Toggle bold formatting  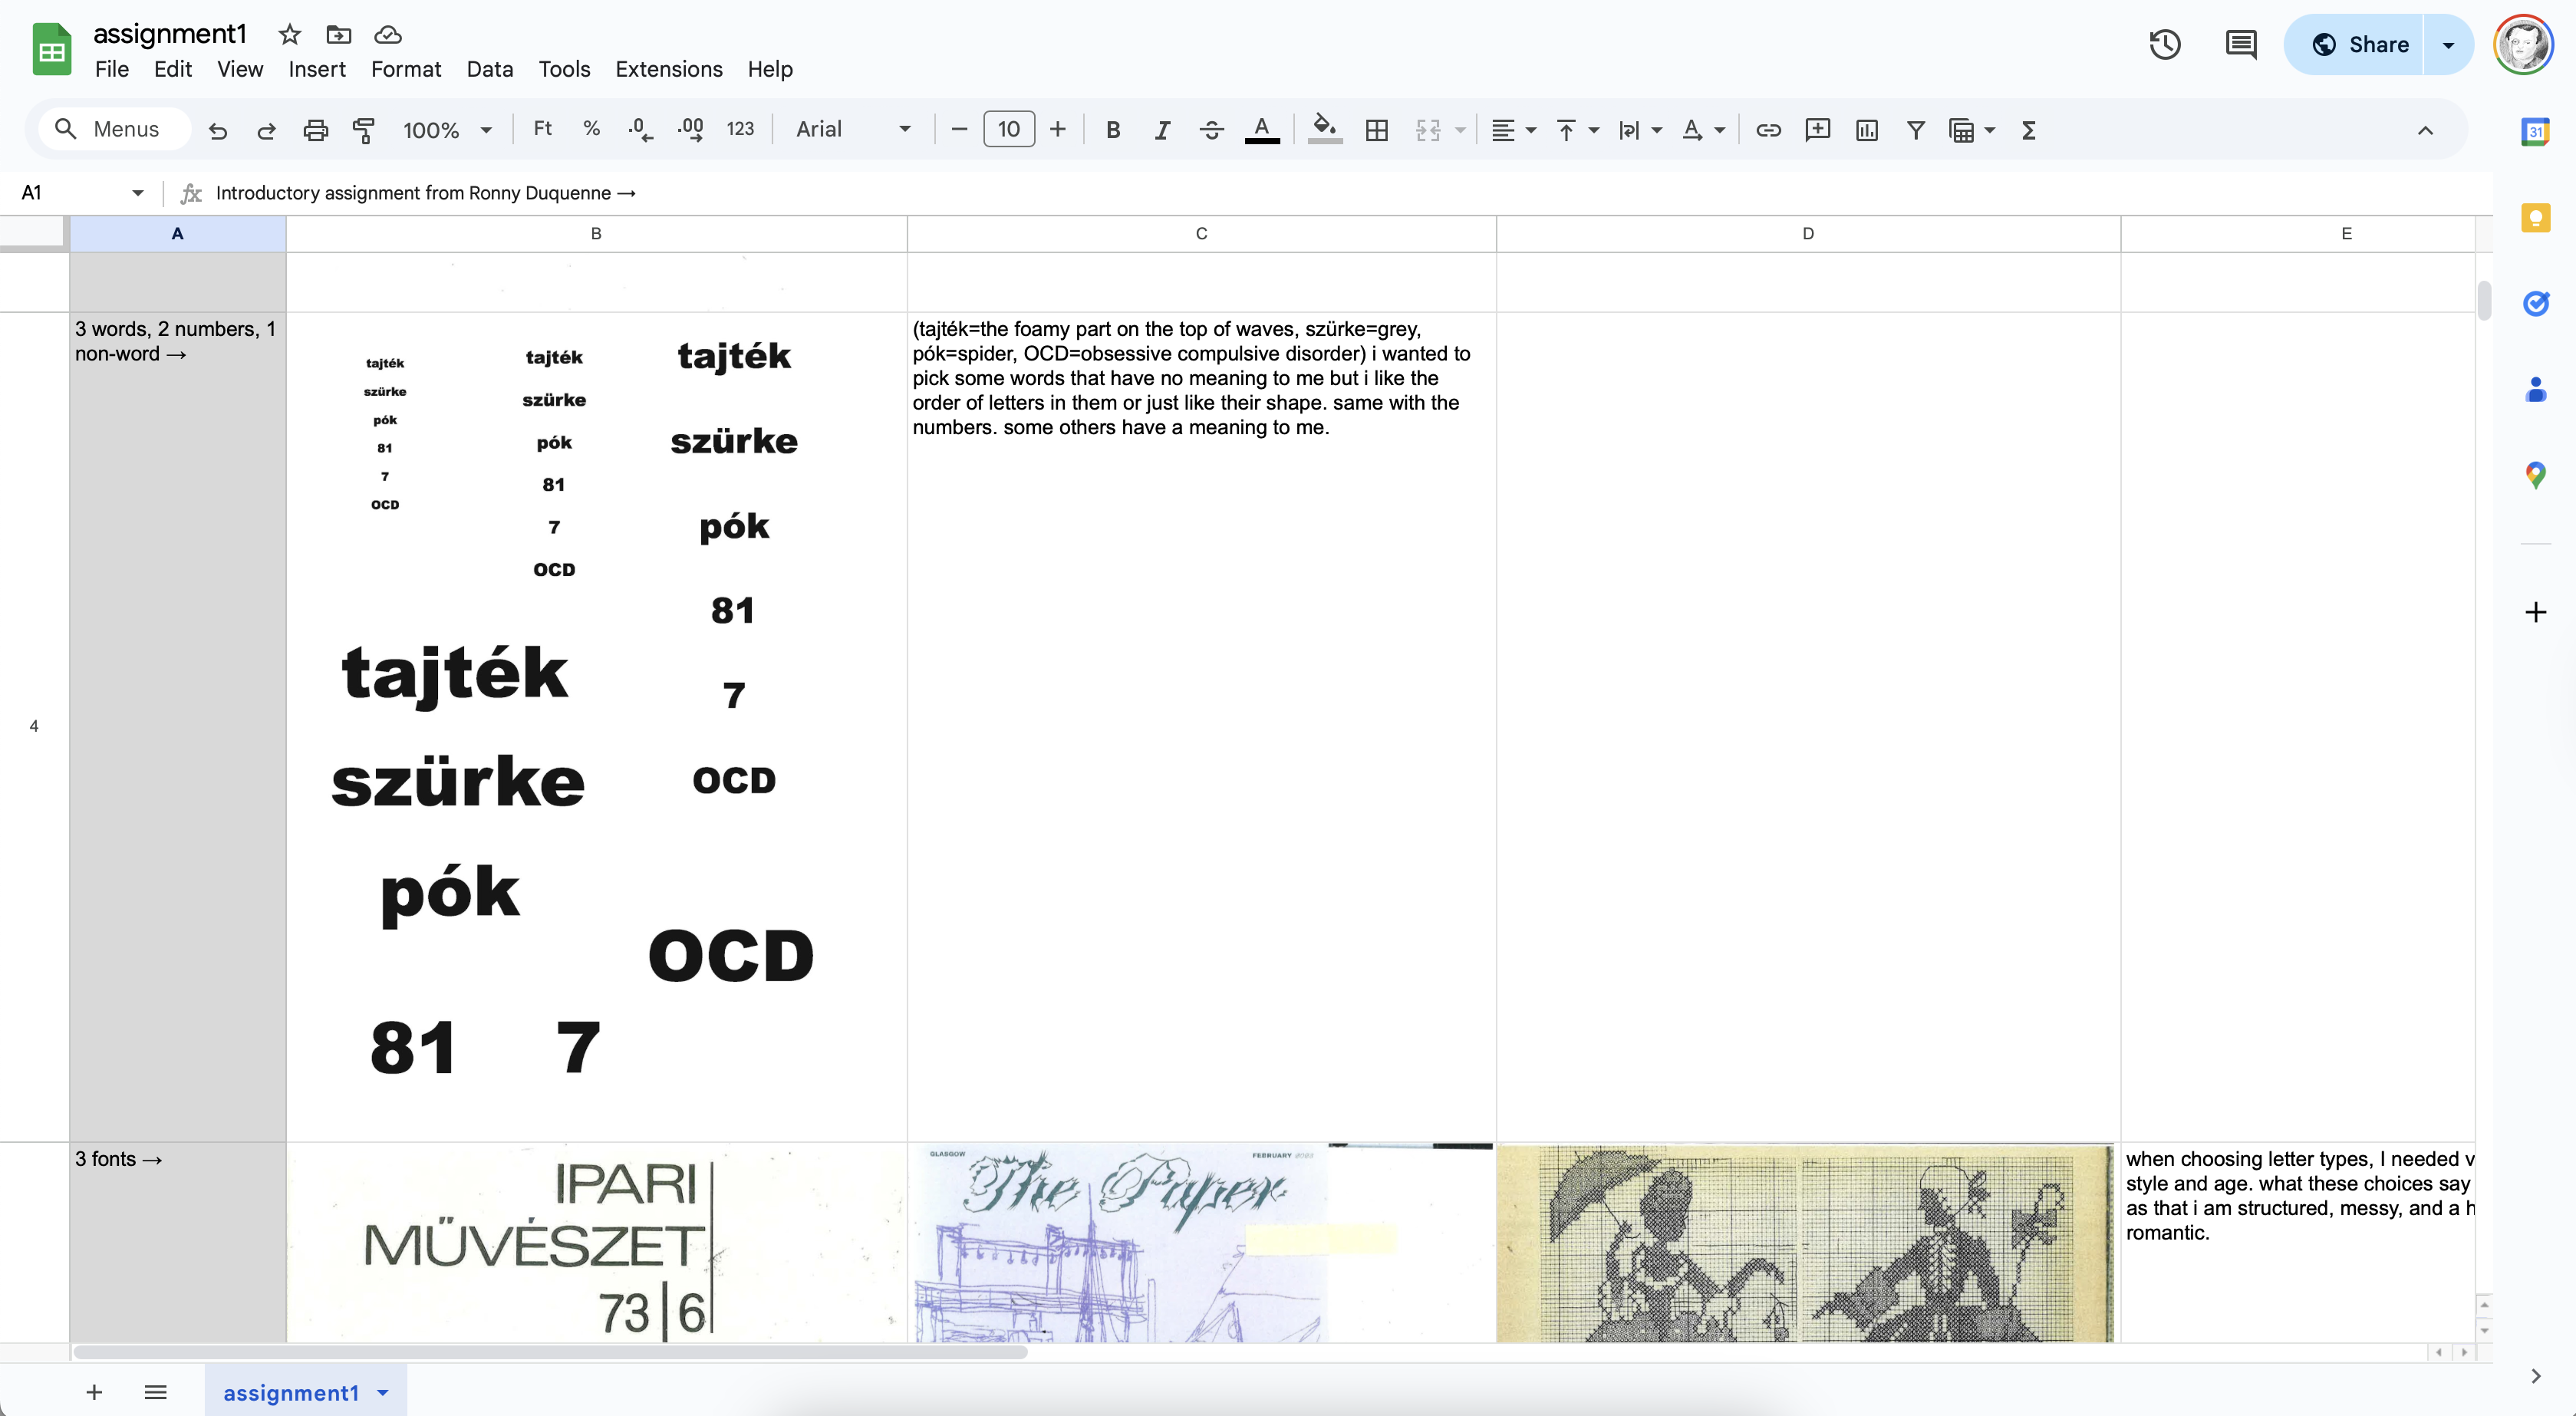(x=1112, y=130)
